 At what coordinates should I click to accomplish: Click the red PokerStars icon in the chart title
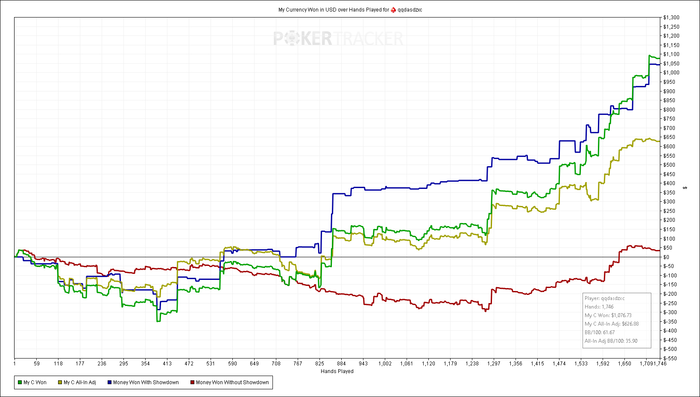click(x=393, y=9)
